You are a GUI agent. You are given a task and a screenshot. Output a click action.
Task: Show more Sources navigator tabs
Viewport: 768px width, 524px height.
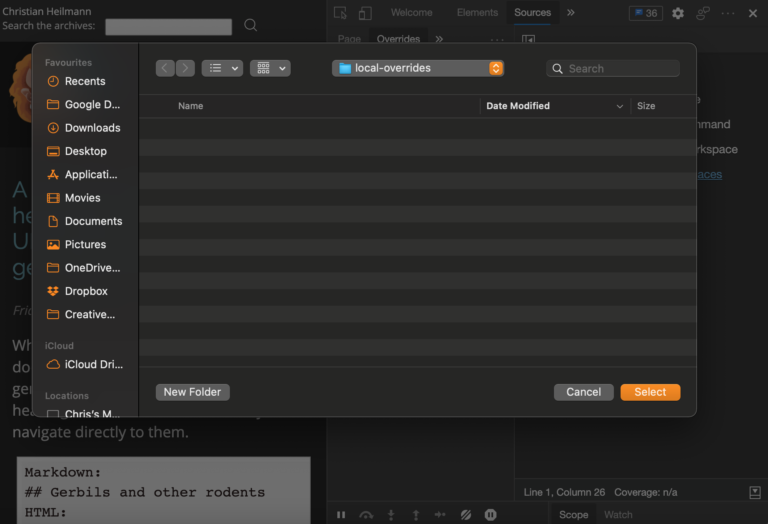[439, 39]
